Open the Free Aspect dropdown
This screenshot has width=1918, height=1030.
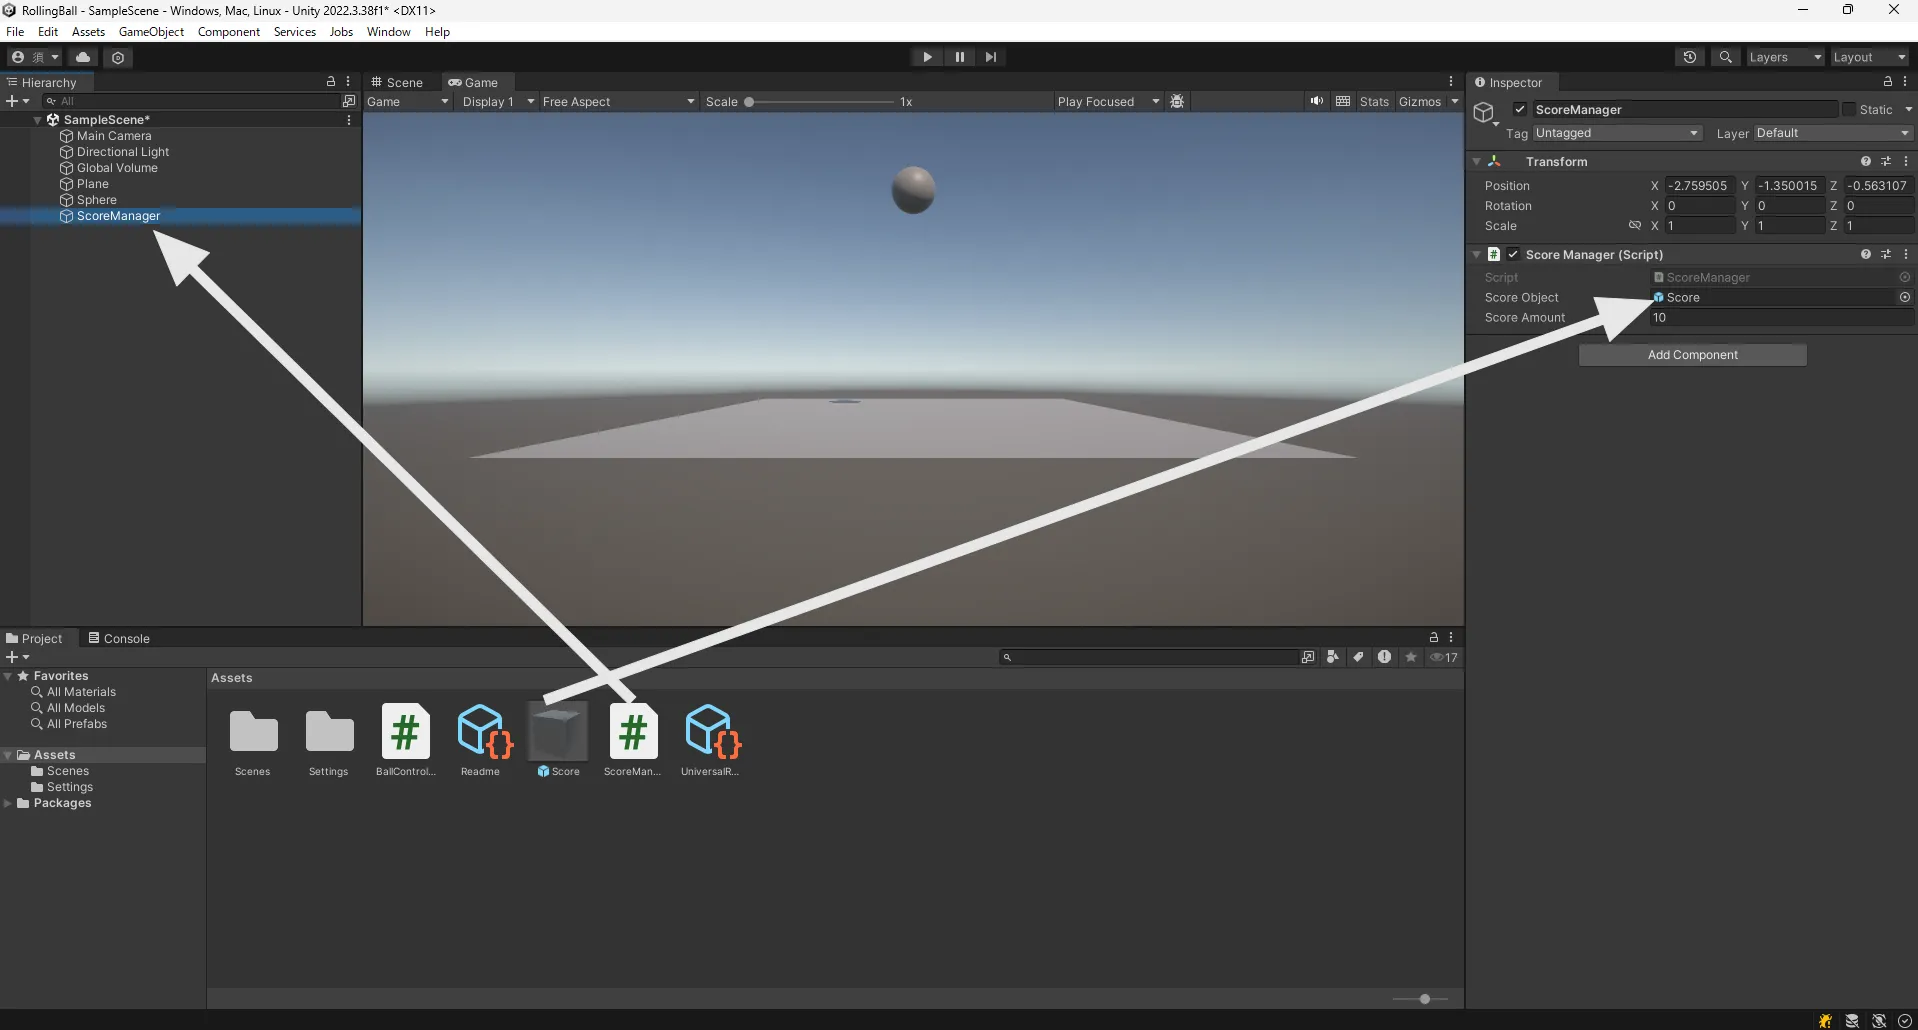pyautogui.click(x=618, y=101)
